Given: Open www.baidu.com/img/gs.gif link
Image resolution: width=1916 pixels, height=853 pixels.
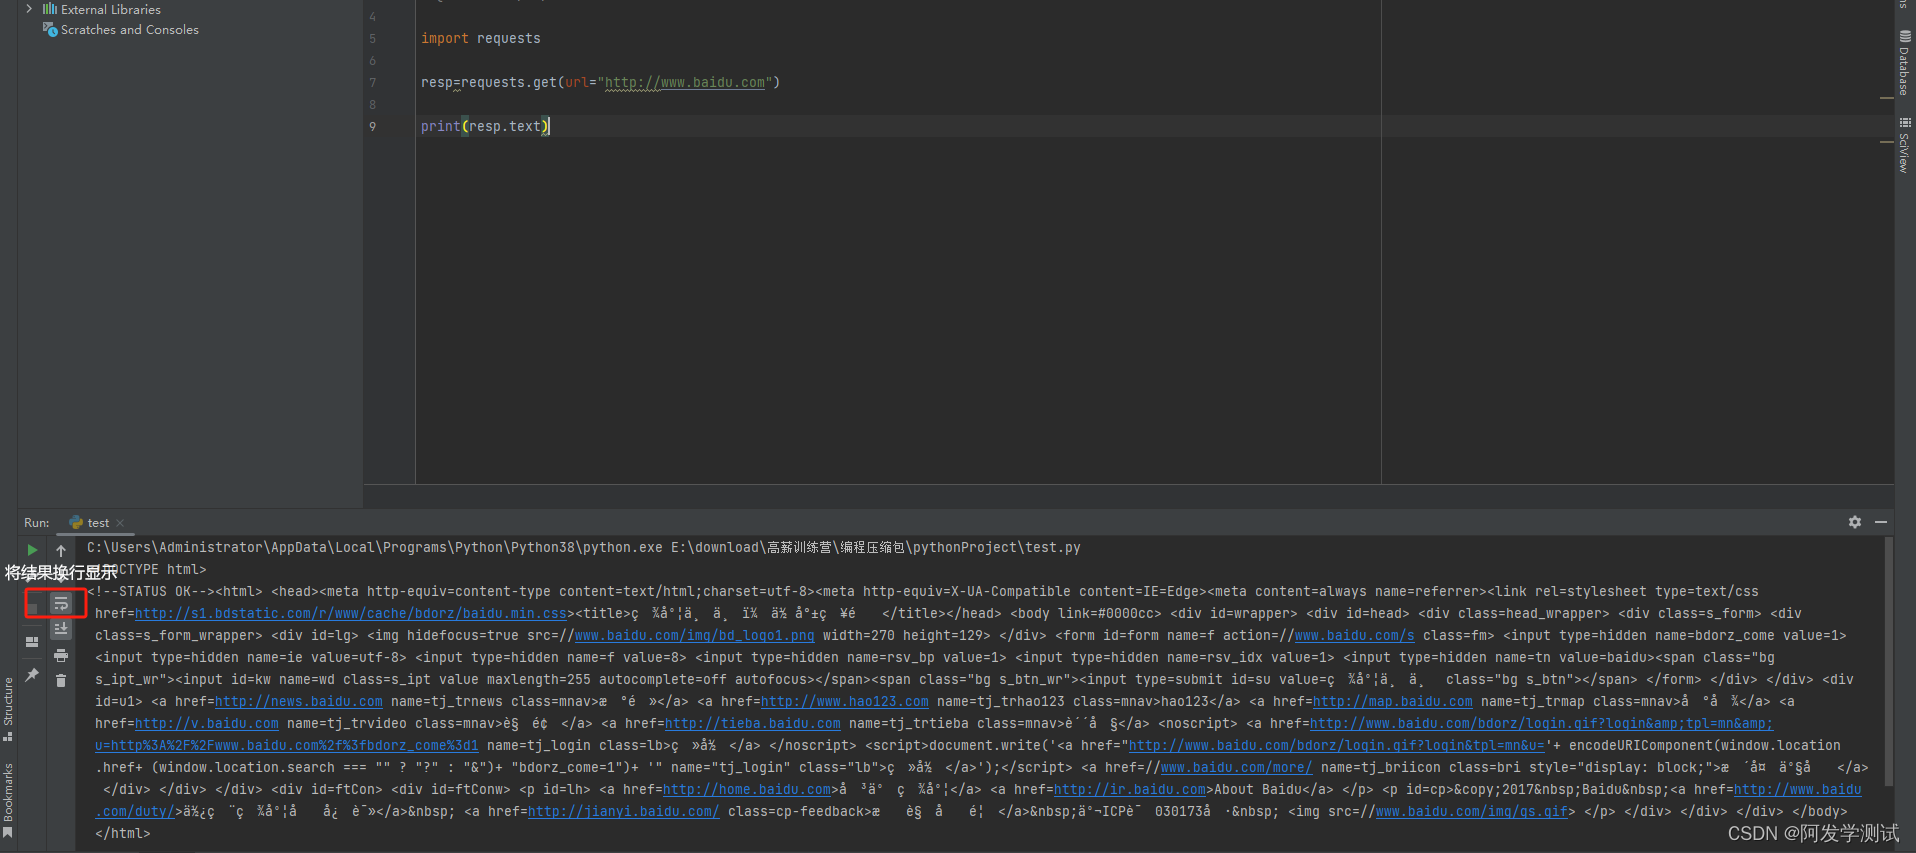Looking at the screenshot, I should tap(1471, 812).
